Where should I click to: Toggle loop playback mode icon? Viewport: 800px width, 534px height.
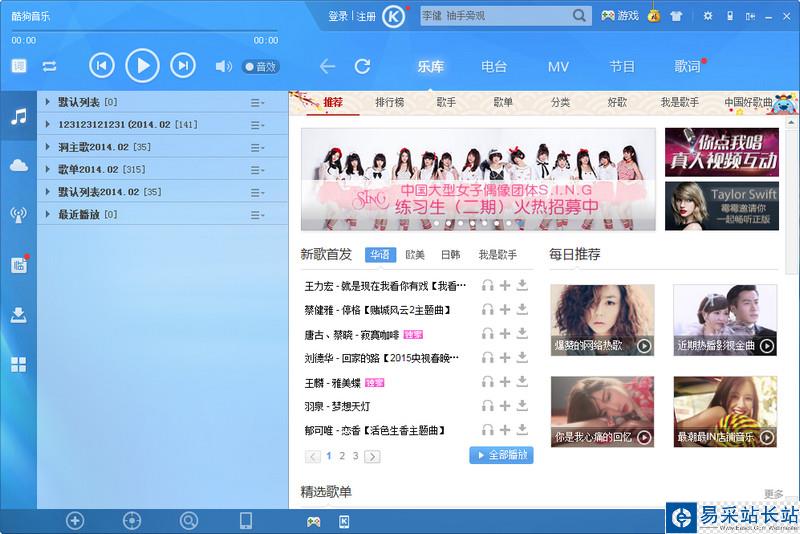pyautogui.click(x=49, y=66)
